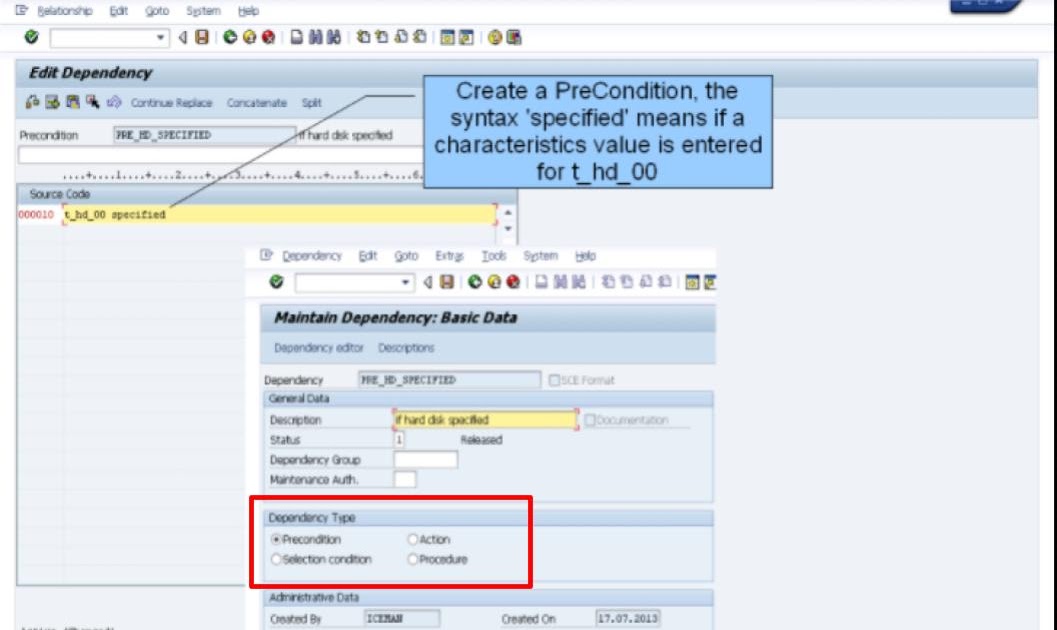Click the Exit icon in Maintain Dependency window

click(492, 282)
